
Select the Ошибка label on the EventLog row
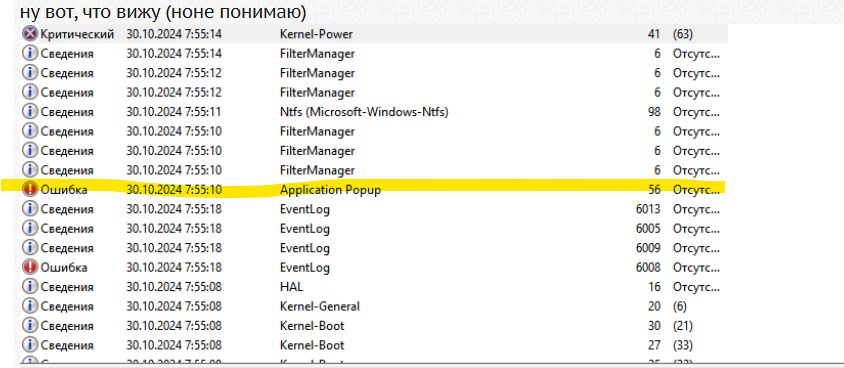point(64,267)
